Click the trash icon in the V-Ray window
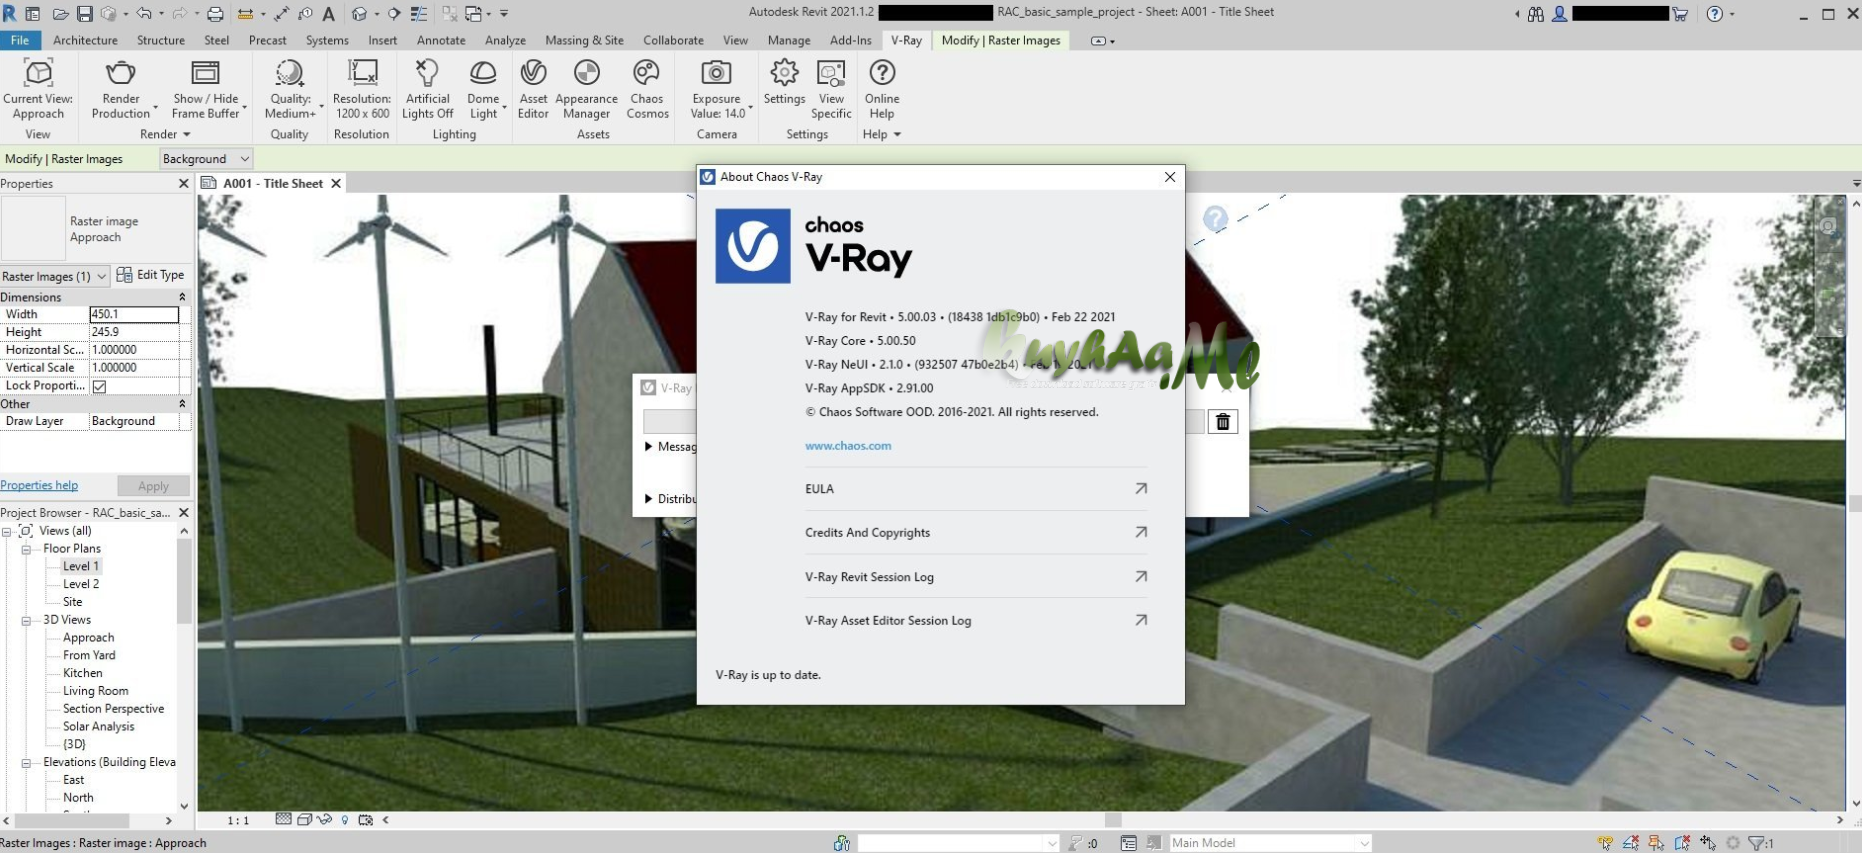1862x853 pixels. tap(1222, 422)
